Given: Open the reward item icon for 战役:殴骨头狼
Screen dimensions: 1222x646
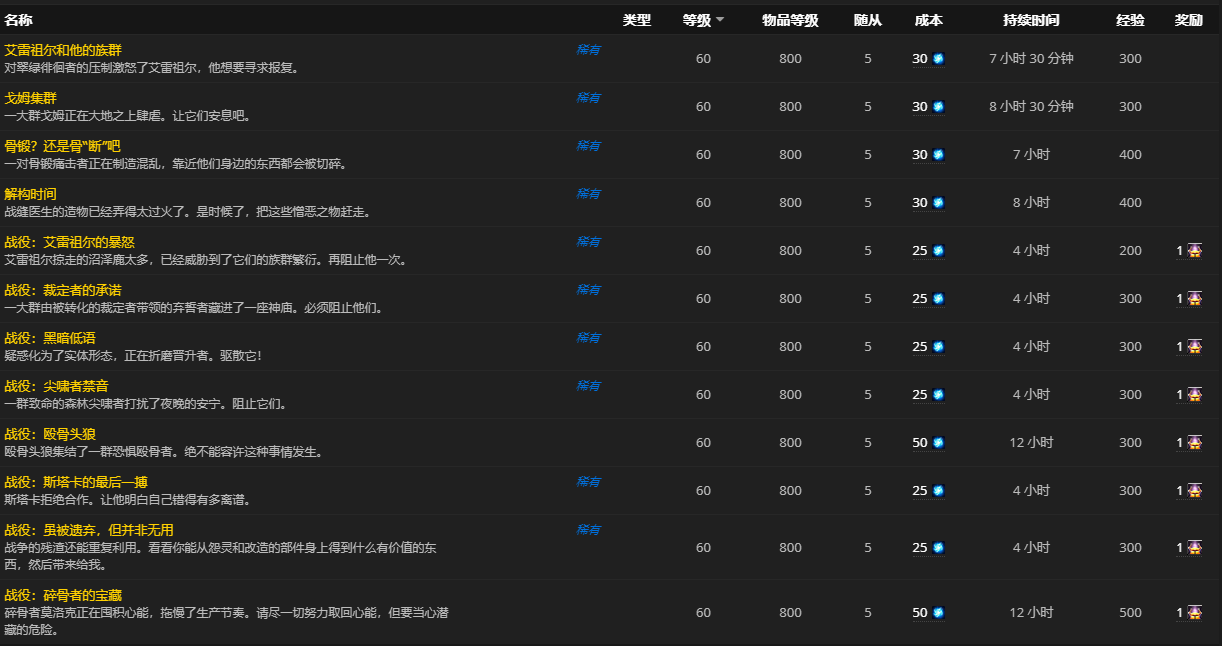Looking at the screenshot, I should [x=1194, y=443].
